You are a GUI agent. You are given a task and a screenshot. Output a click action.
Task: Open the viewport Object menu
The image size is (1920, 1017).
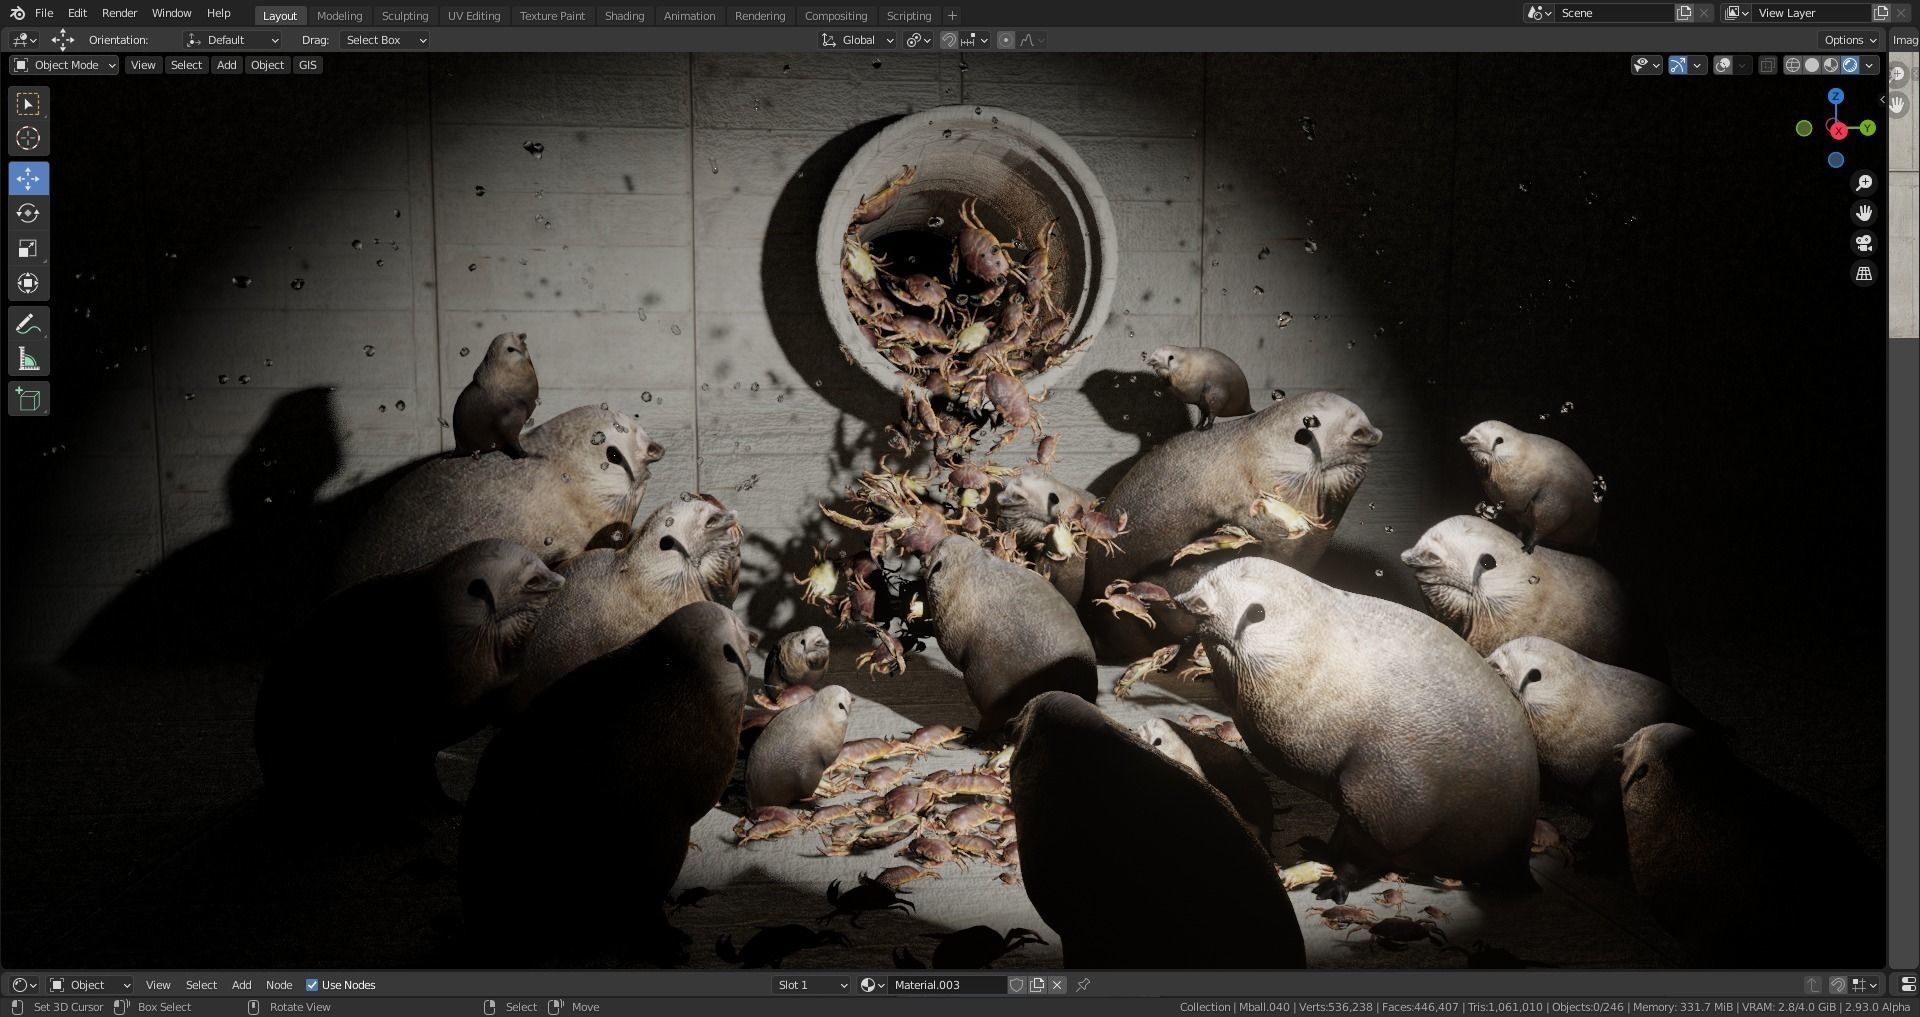click(x=267, y=65)
